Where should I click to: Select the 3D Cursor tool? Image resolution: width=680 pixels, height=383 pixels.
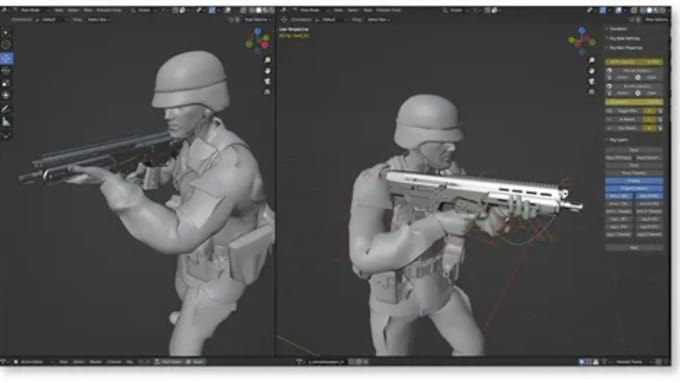pos(6,45)
